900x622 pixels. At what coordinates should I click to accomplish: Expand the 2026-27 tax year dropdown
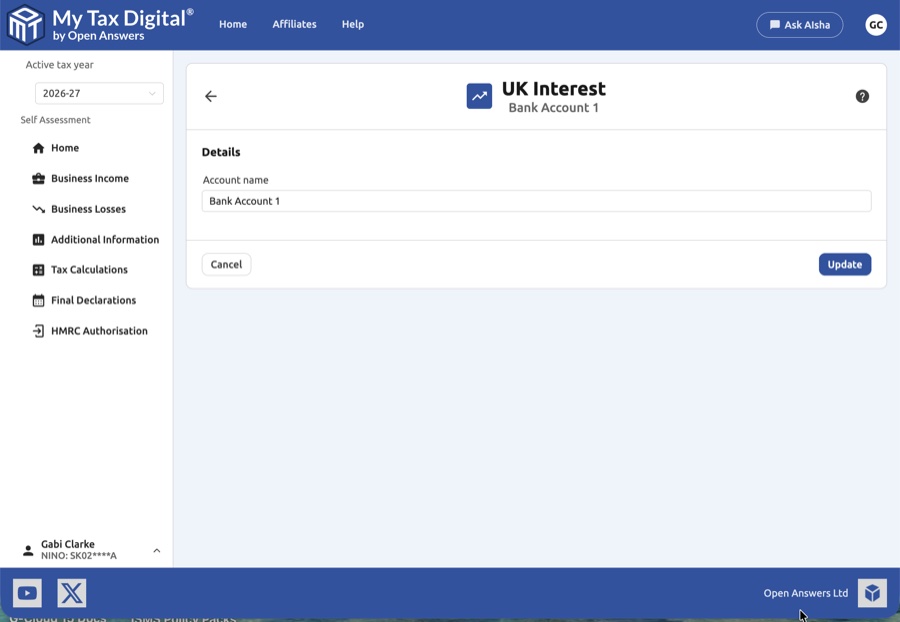[99, 93]
